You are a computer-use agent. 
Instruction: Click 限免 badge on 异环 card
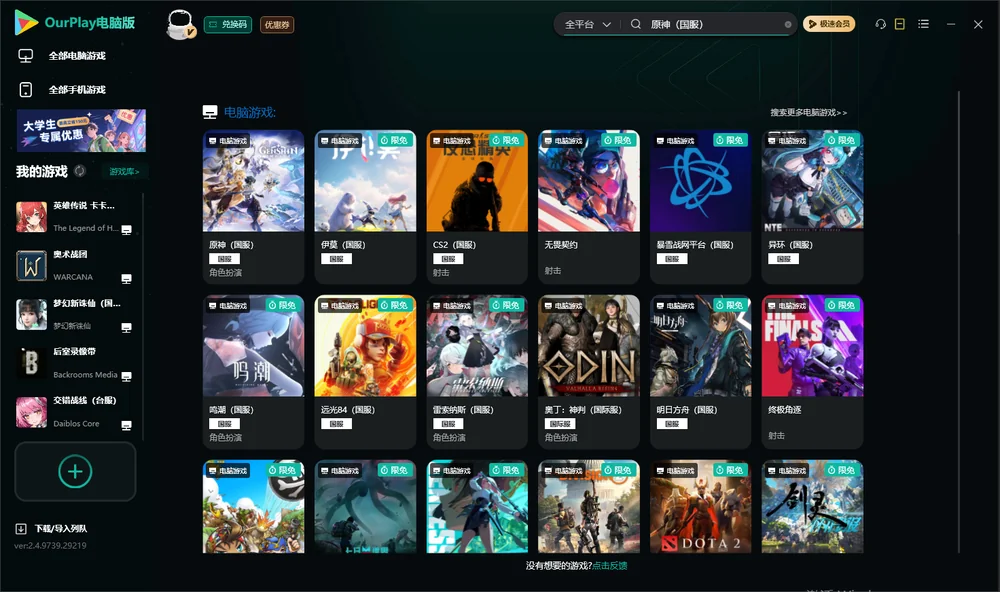pyautogui.click(x=842, y=140)
